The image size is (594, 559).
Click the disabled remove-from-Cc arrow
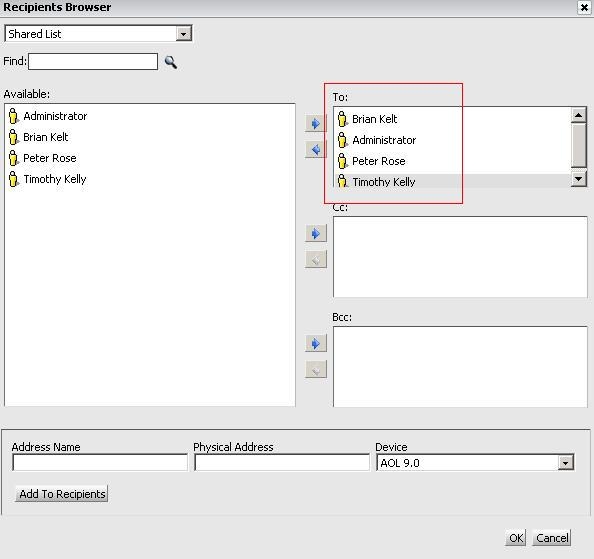click(316, 259)
